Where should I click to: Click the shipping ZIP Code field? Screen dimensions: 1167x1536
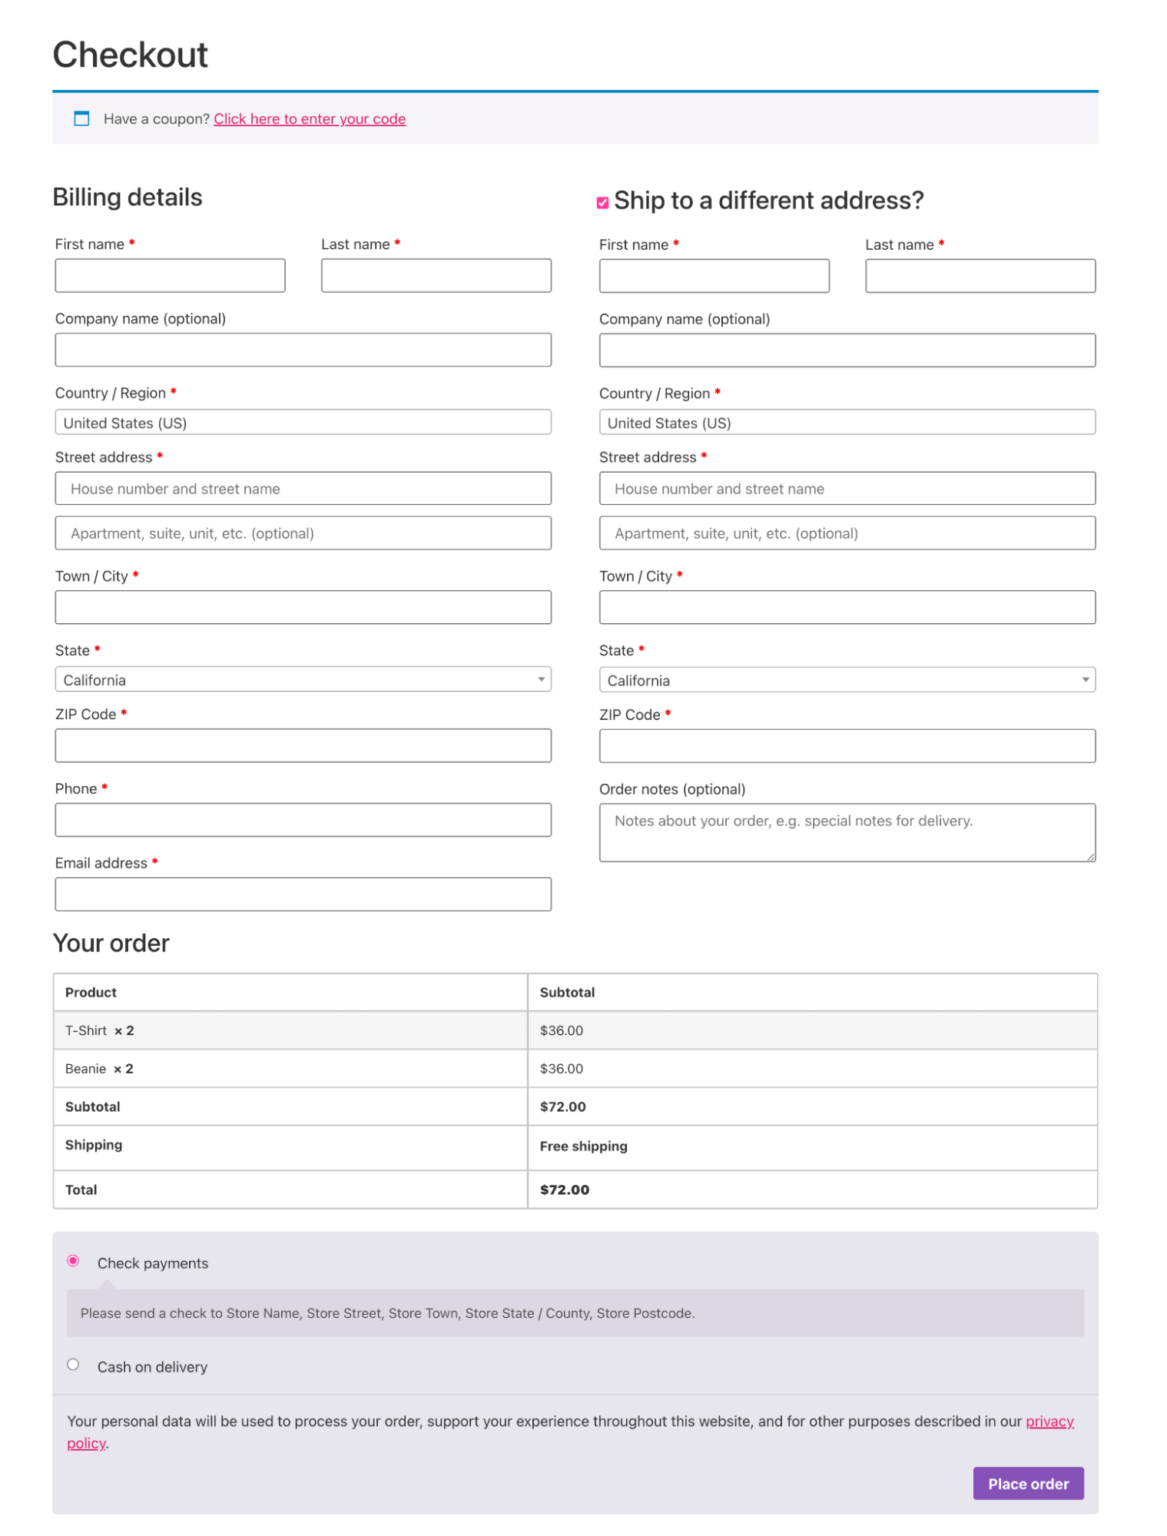point(847,745)
